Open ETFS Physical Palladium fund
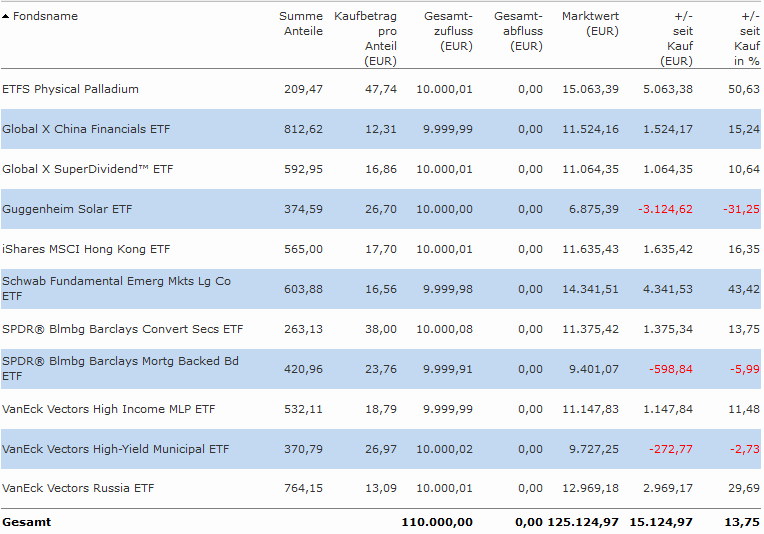This screenshot has height=534, width=764. (71, 89)
